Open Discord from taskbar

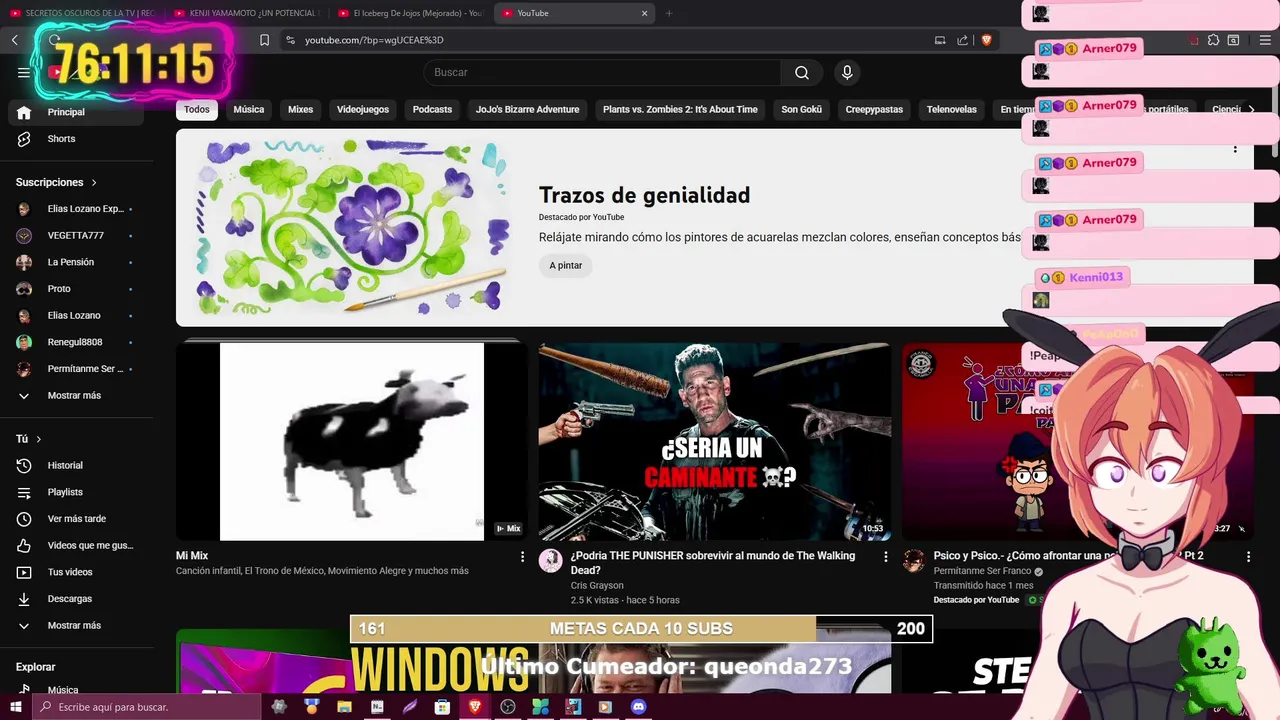pos(638,707)
